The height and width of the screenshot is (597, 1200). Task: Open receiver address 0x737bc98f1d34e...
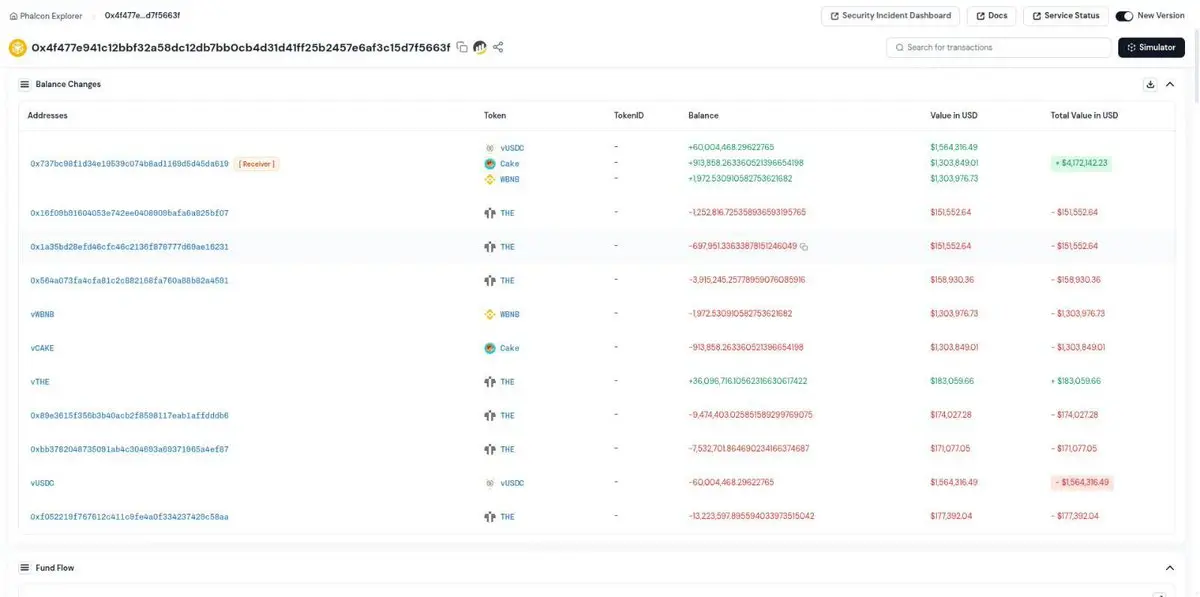(x=129, y=163)
